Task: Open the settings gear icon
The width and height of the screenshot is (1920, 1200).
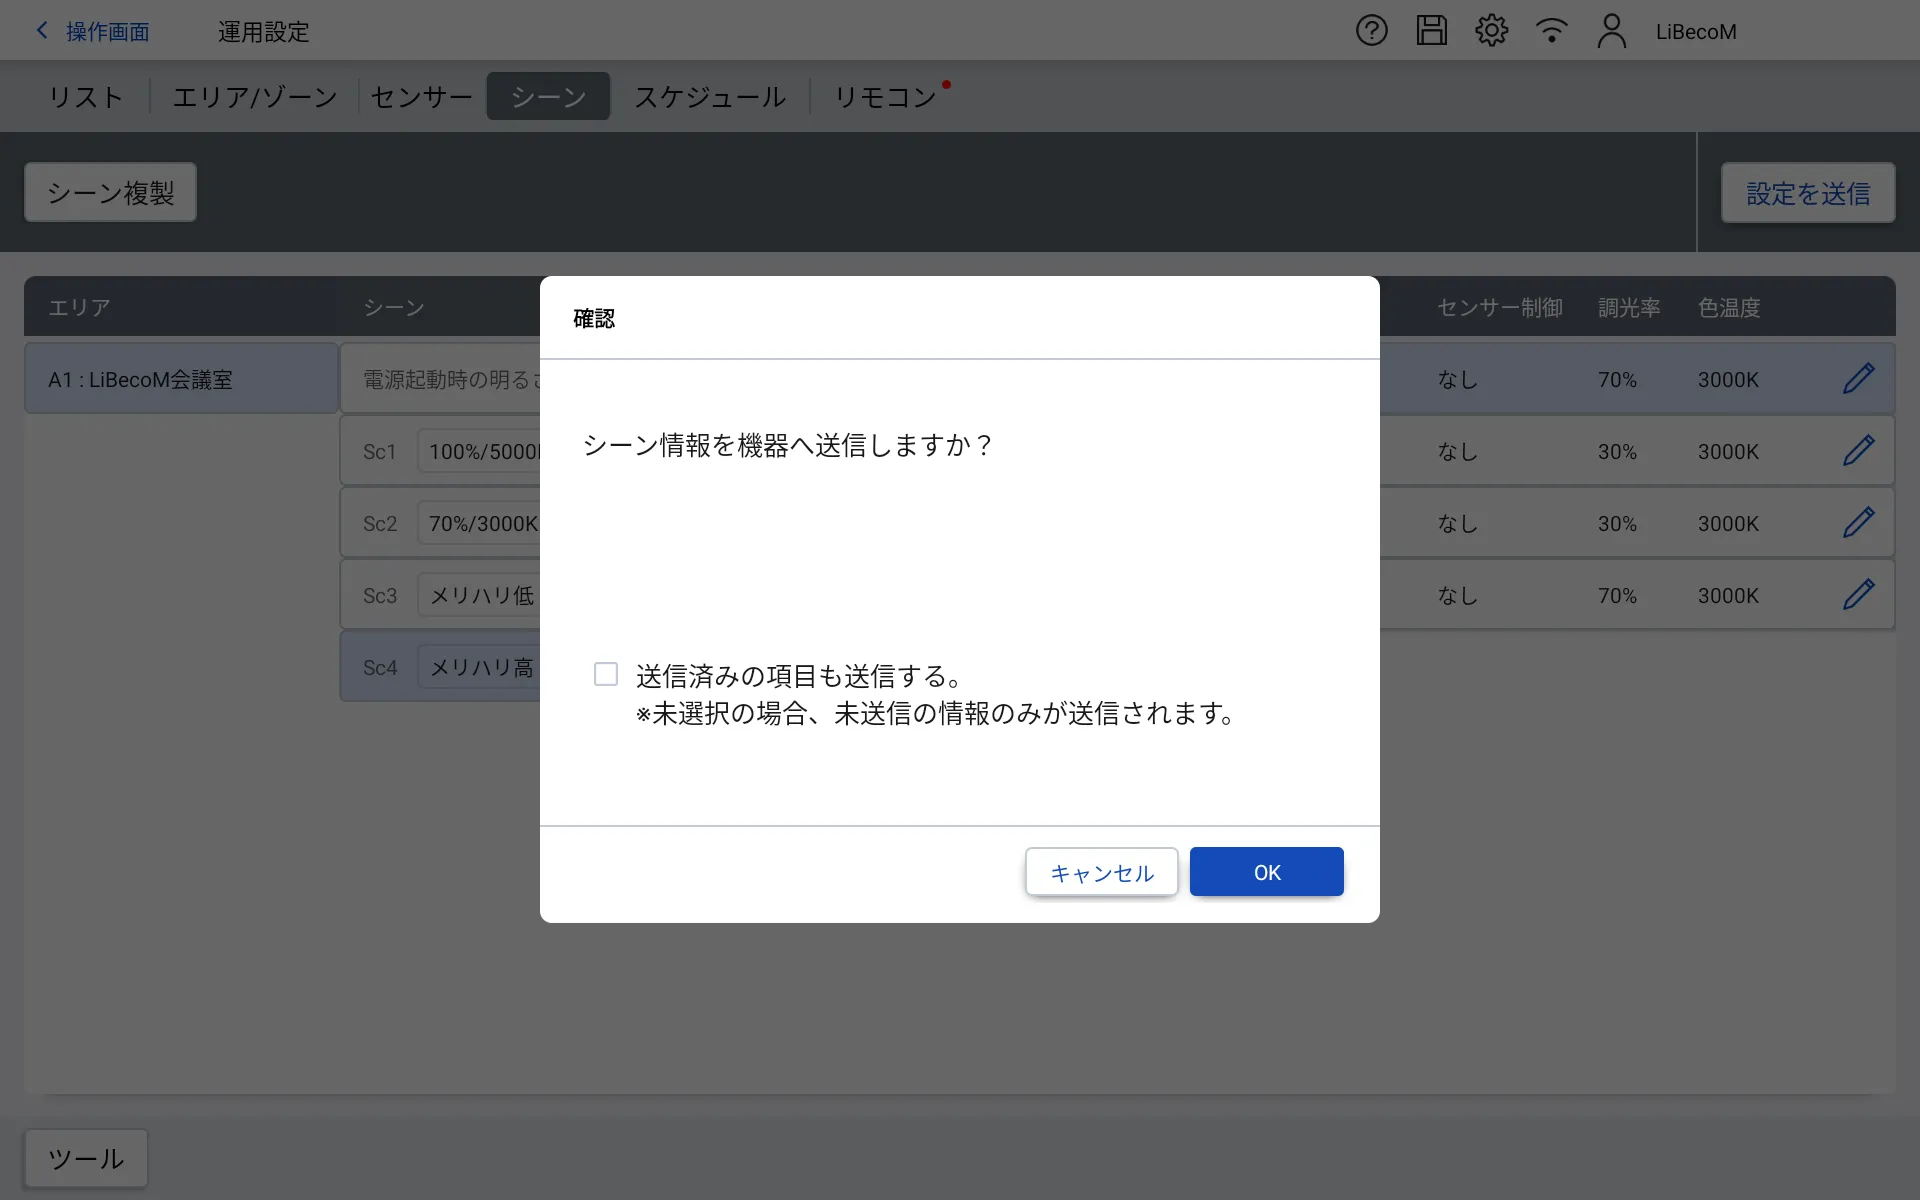Action: (1491, 31)
